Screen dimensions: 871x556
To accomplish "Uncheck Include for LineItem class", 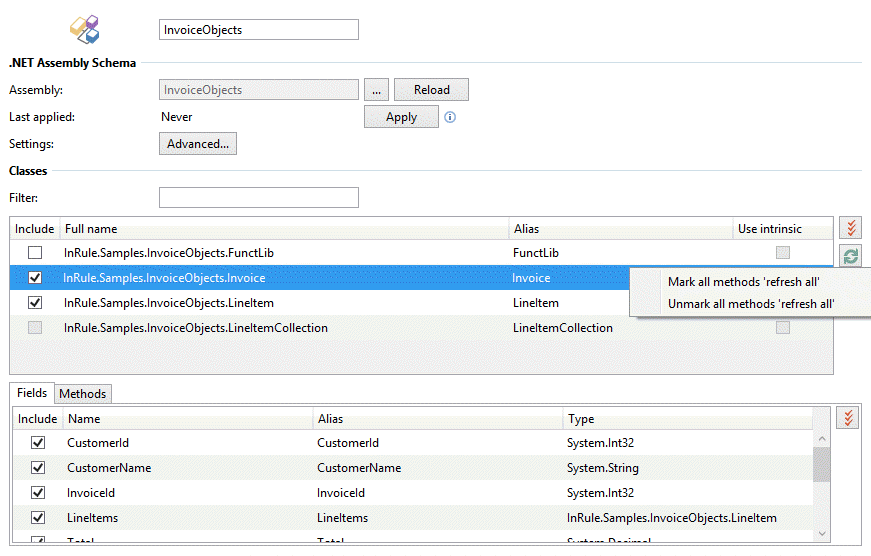I will tap(36, 303).
